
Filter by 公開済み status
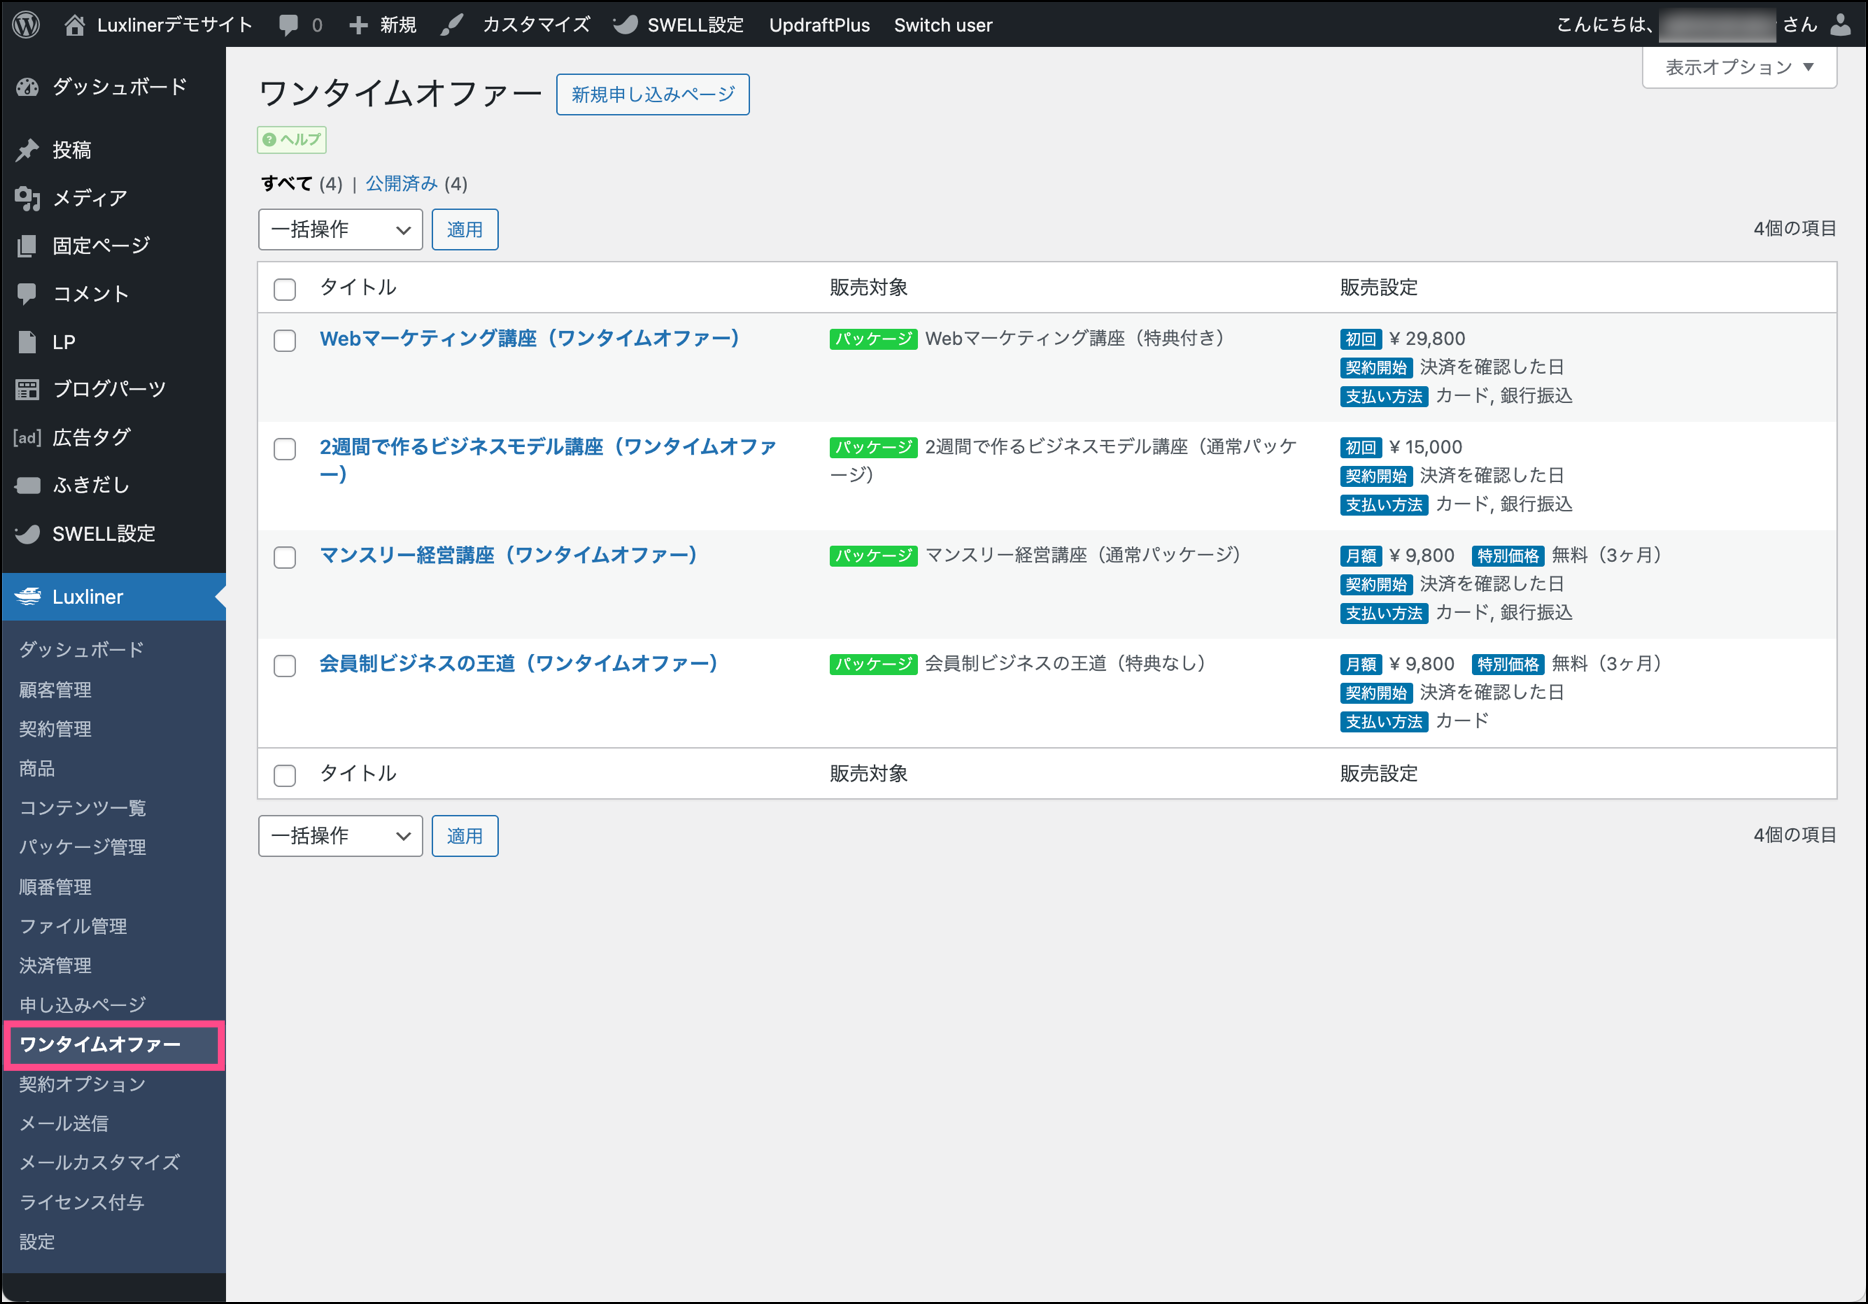point(401,184)
